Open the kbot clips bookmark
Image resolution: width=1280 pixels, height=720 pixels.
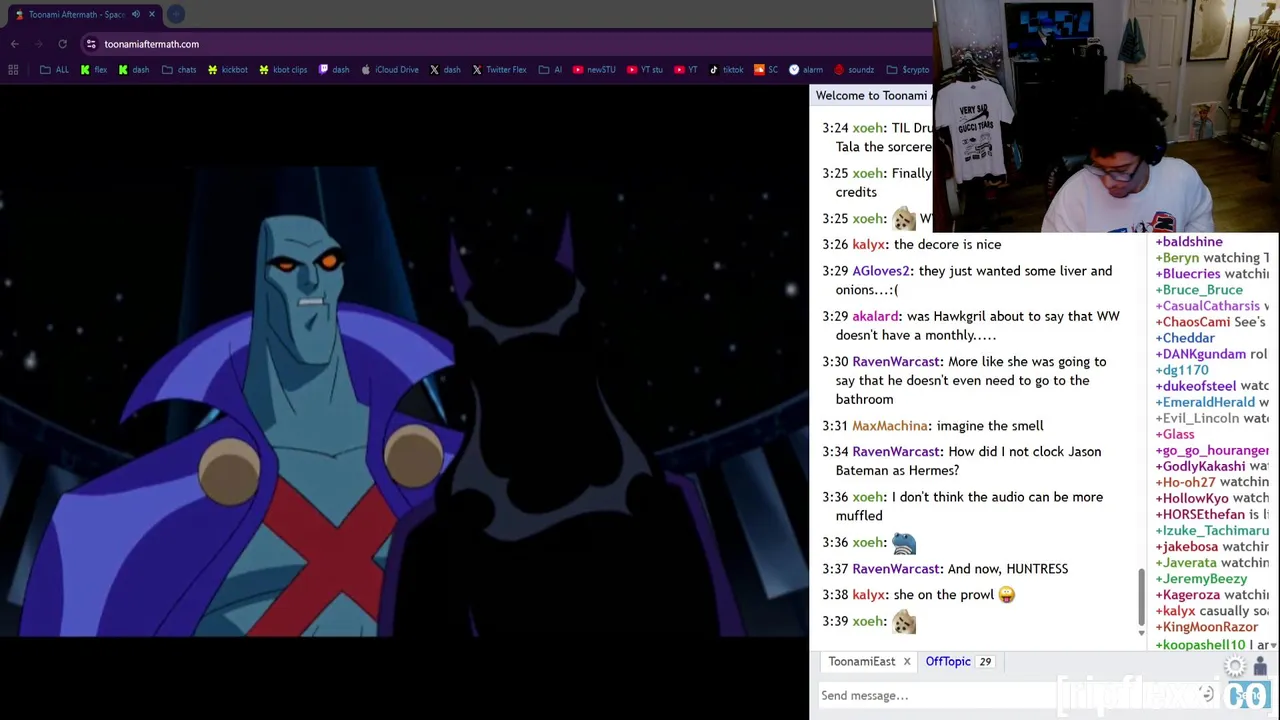283,70
